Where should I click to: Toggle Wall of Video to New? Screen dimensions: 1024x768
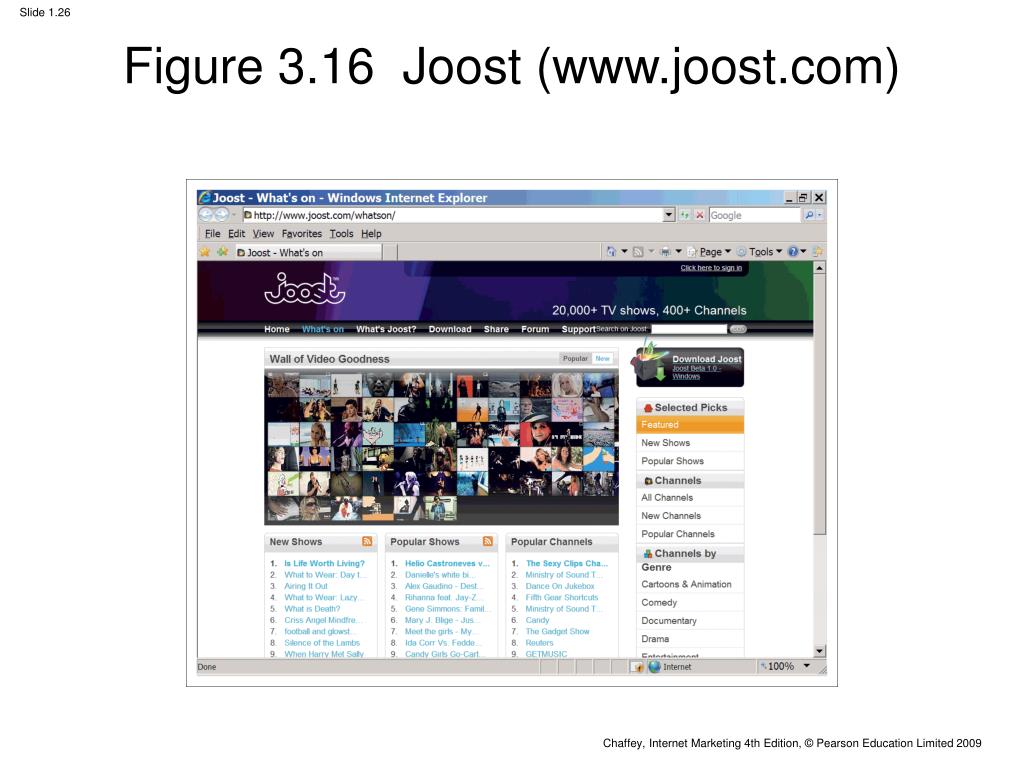tap(602, 359)
